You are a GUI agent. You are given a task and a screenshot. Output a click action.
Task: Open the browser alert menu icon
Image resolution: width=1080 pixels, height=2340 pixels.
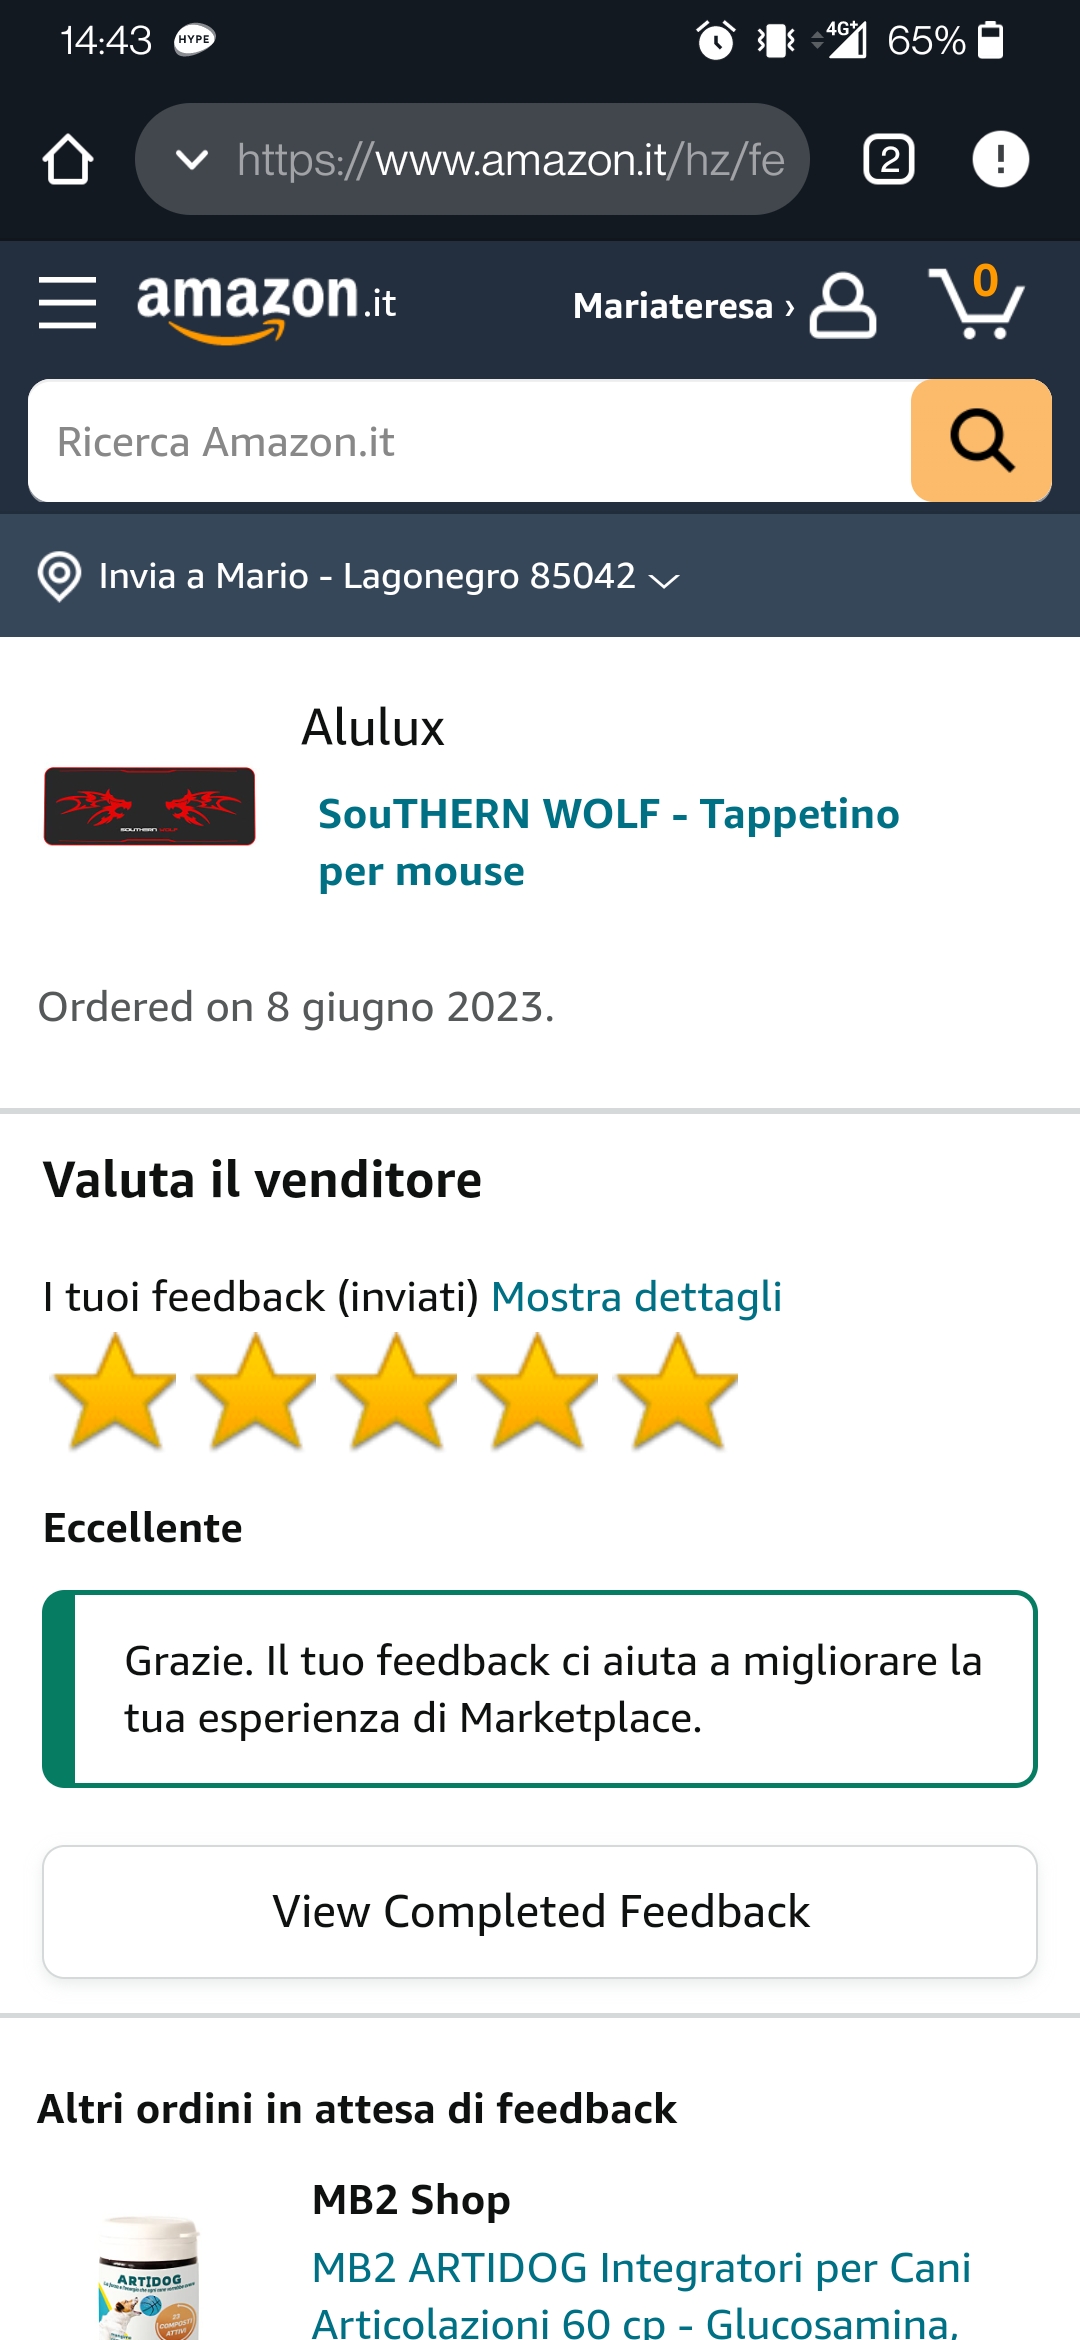[x=1000, y=159]
